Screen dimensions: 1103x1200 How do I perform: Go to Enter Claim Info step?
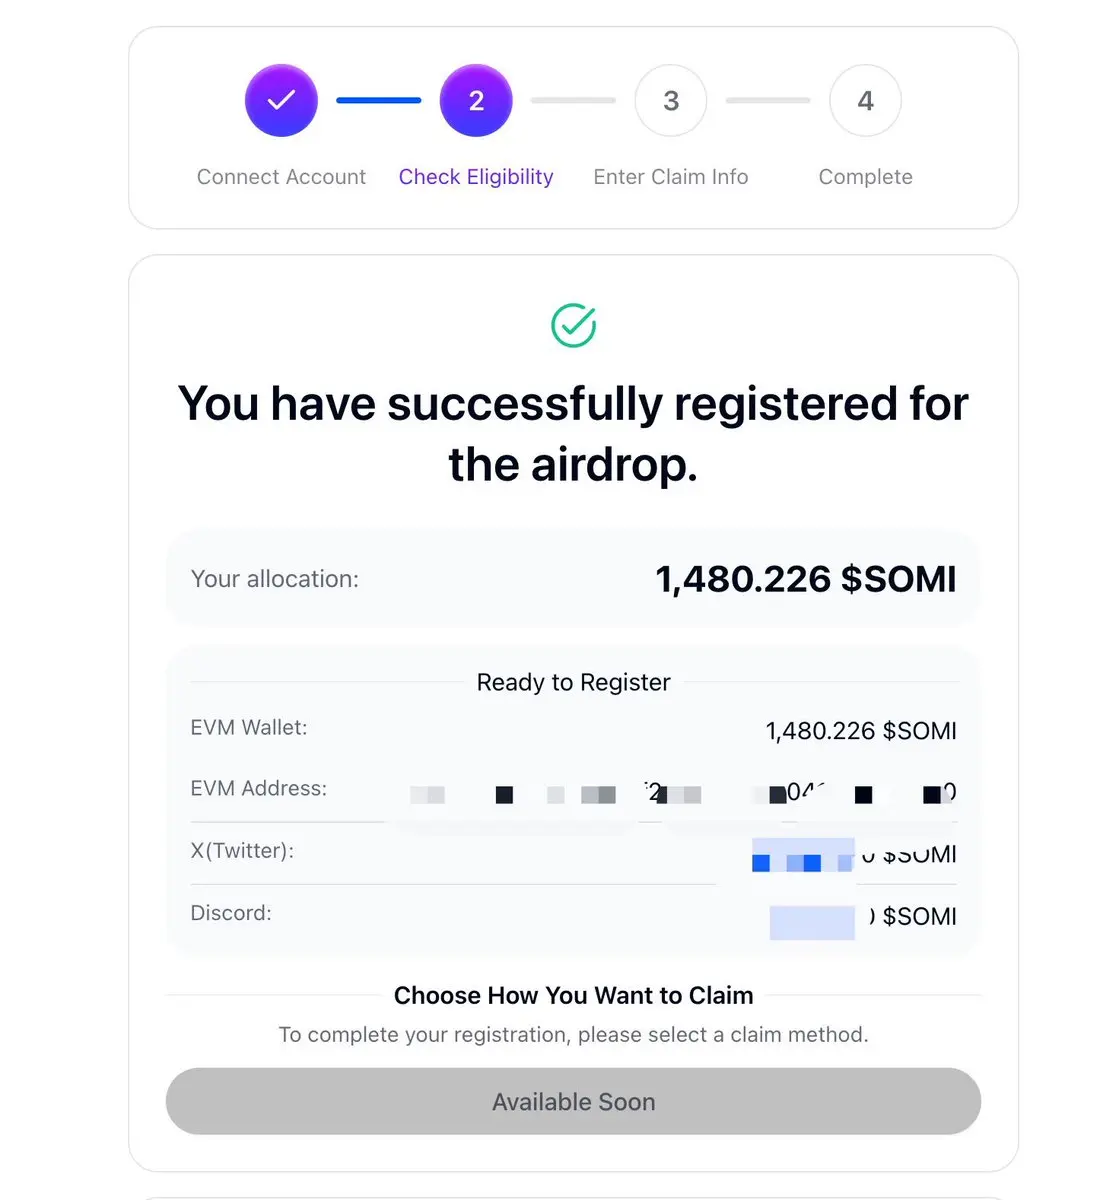click(x=671, y=177)
